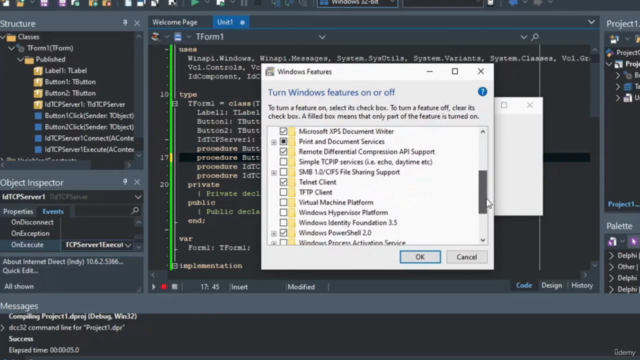Switch to the History view tab
This screenshot has height=360, width=640.
(582, 286)
